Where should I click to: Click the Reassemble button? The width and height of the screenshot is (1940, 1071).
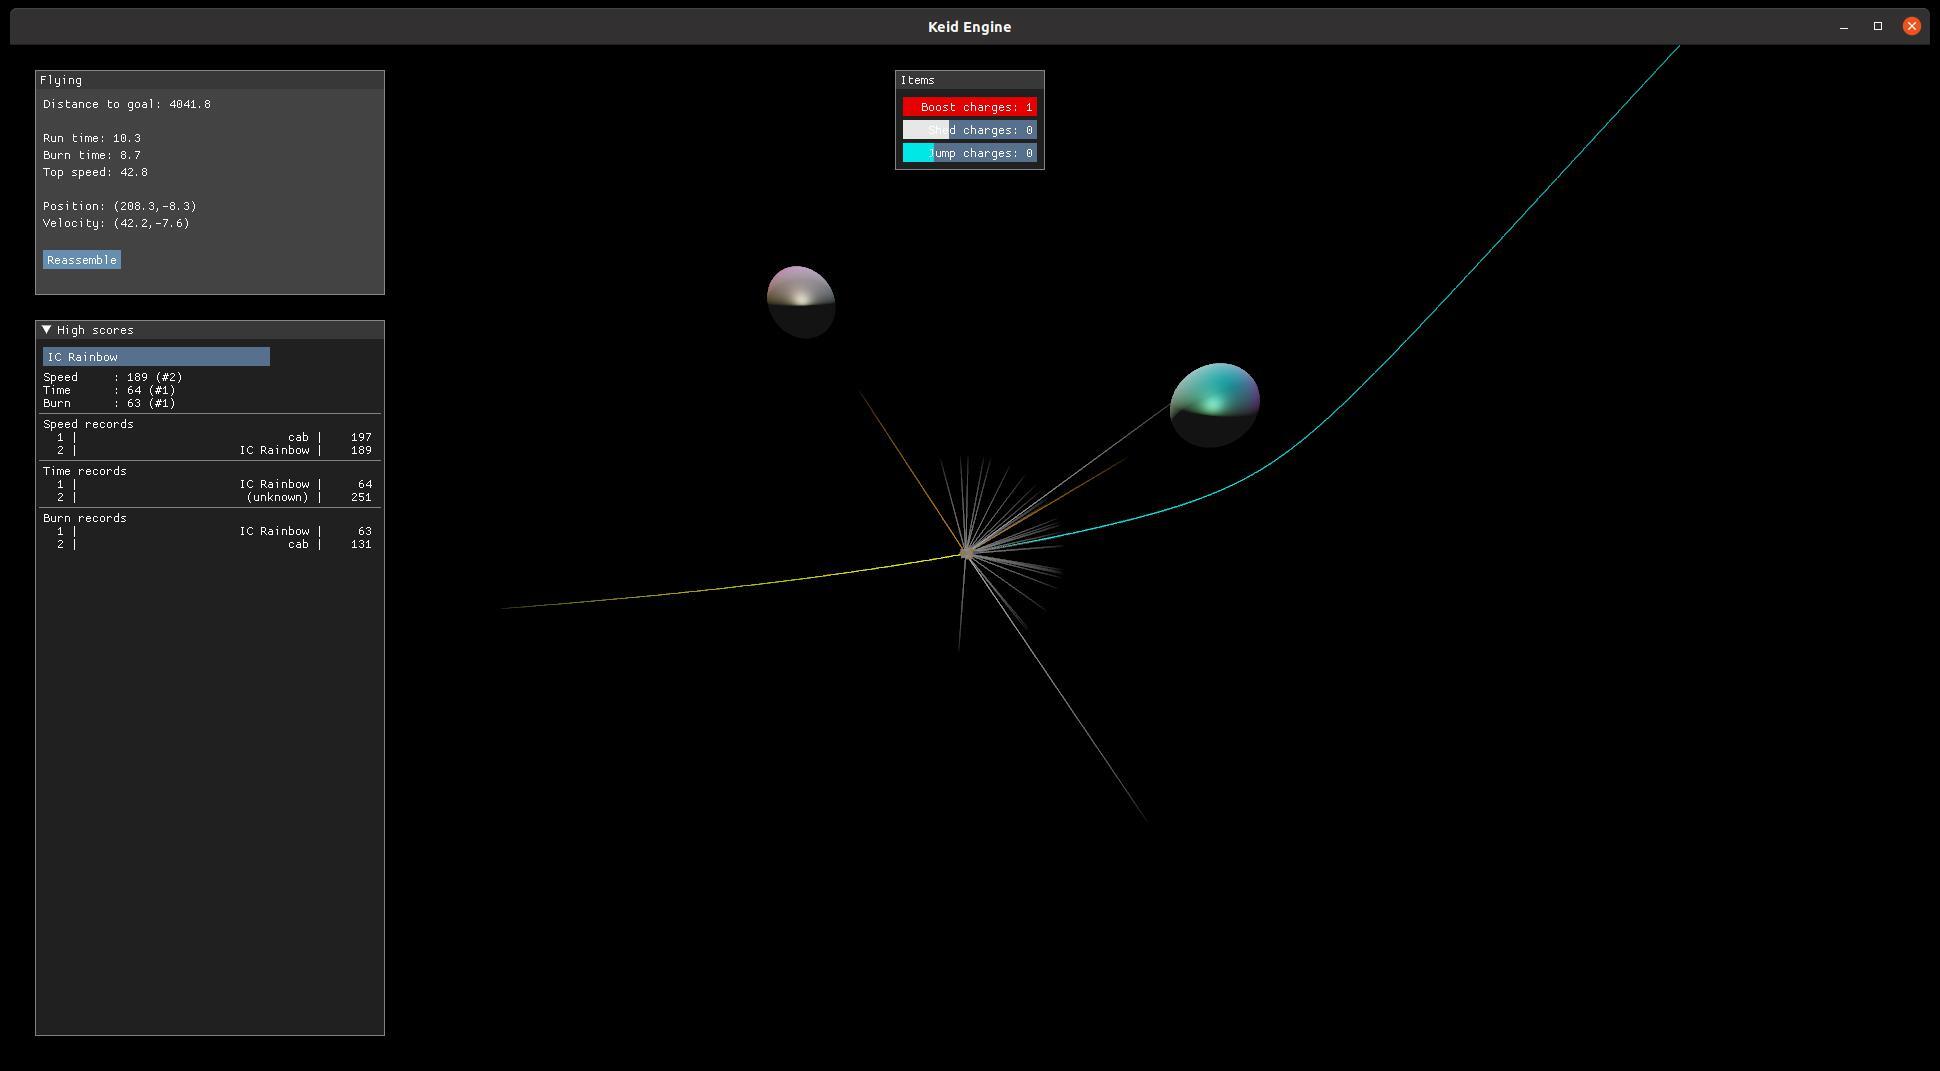click(82, 260)
